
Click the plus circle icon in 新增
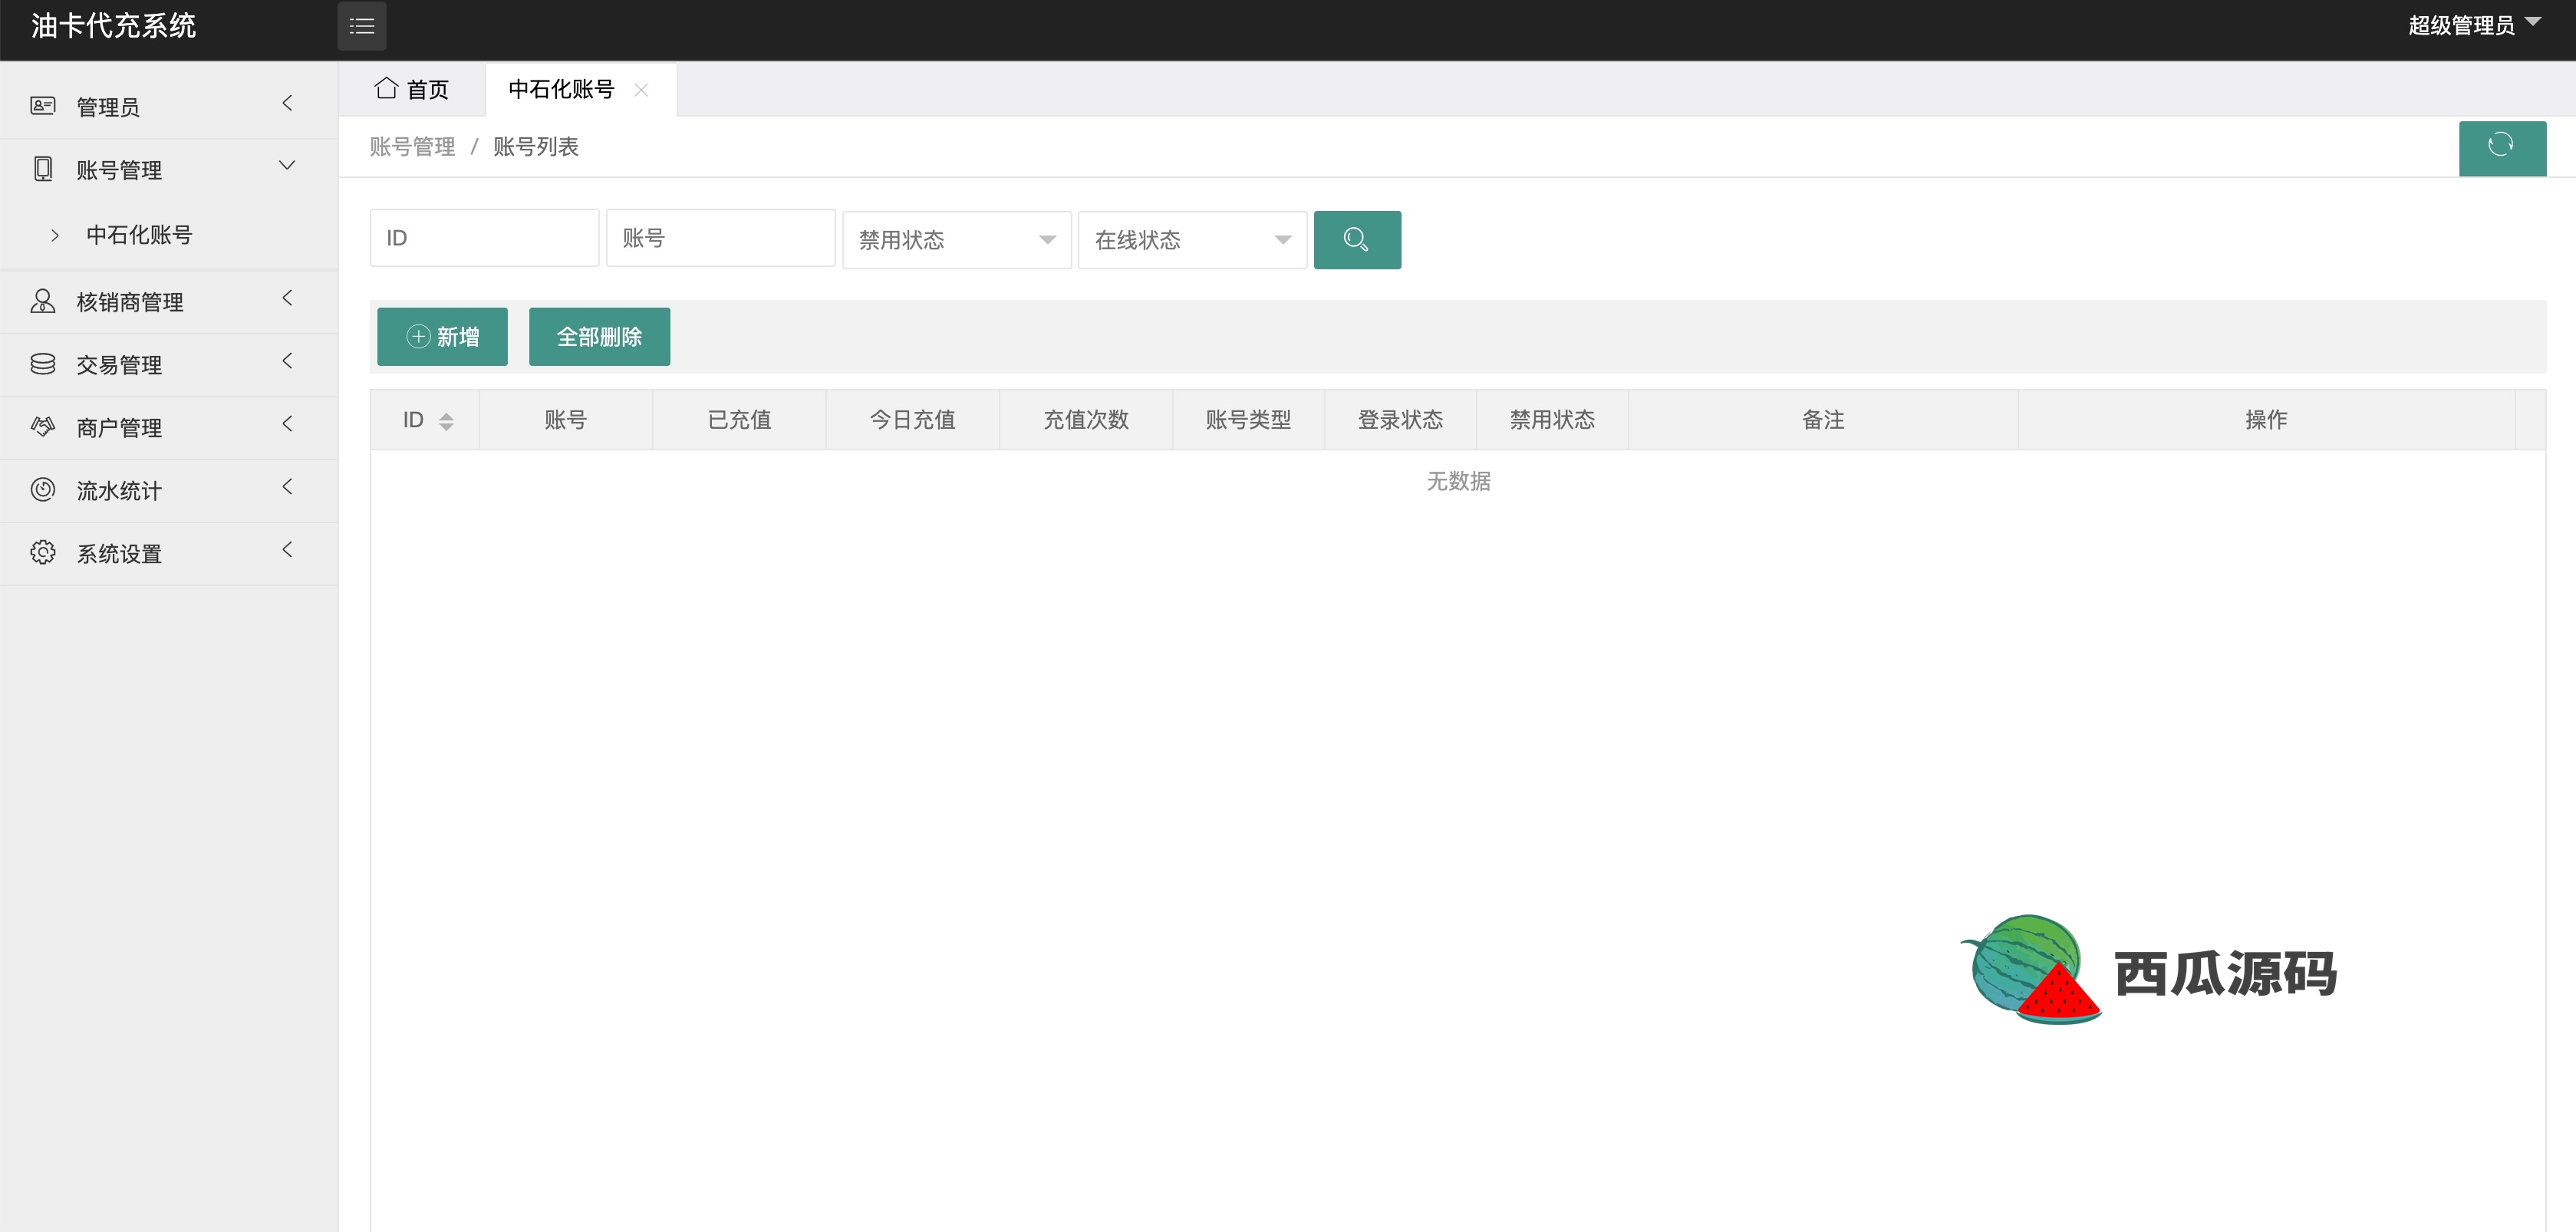click(x=418, y=337)
